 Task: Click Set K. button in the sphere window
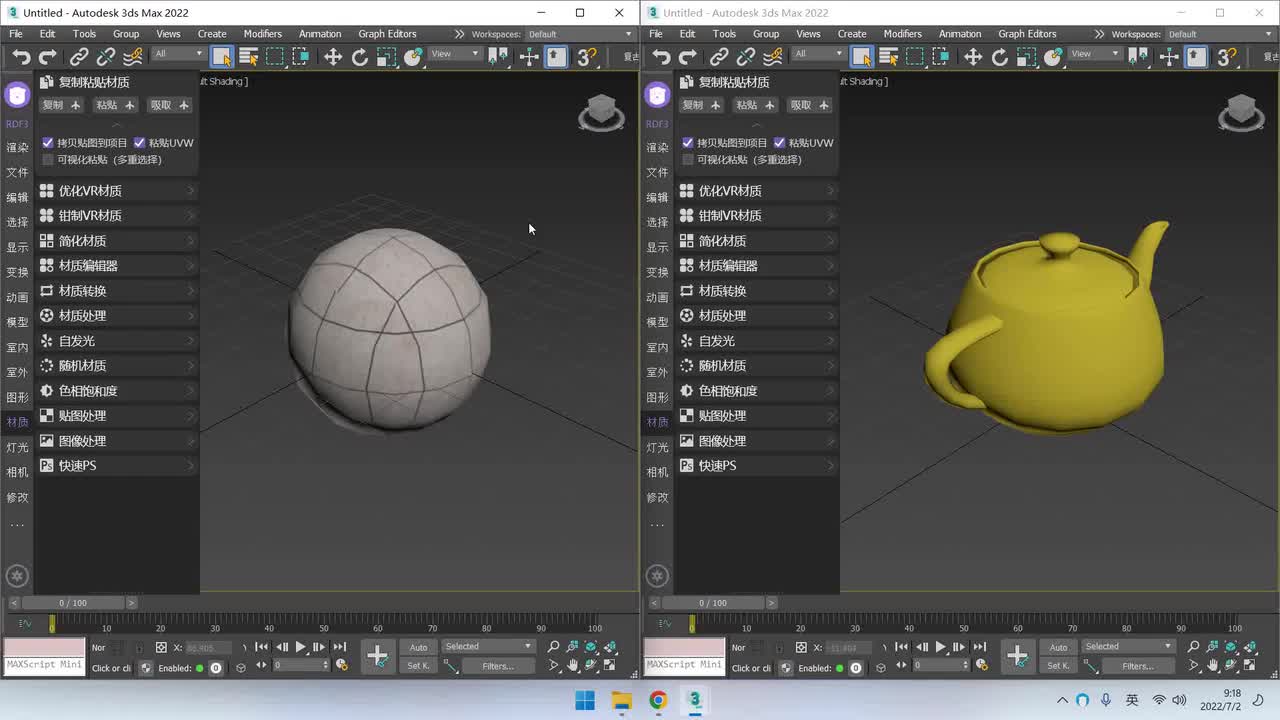tap(418, 666)
